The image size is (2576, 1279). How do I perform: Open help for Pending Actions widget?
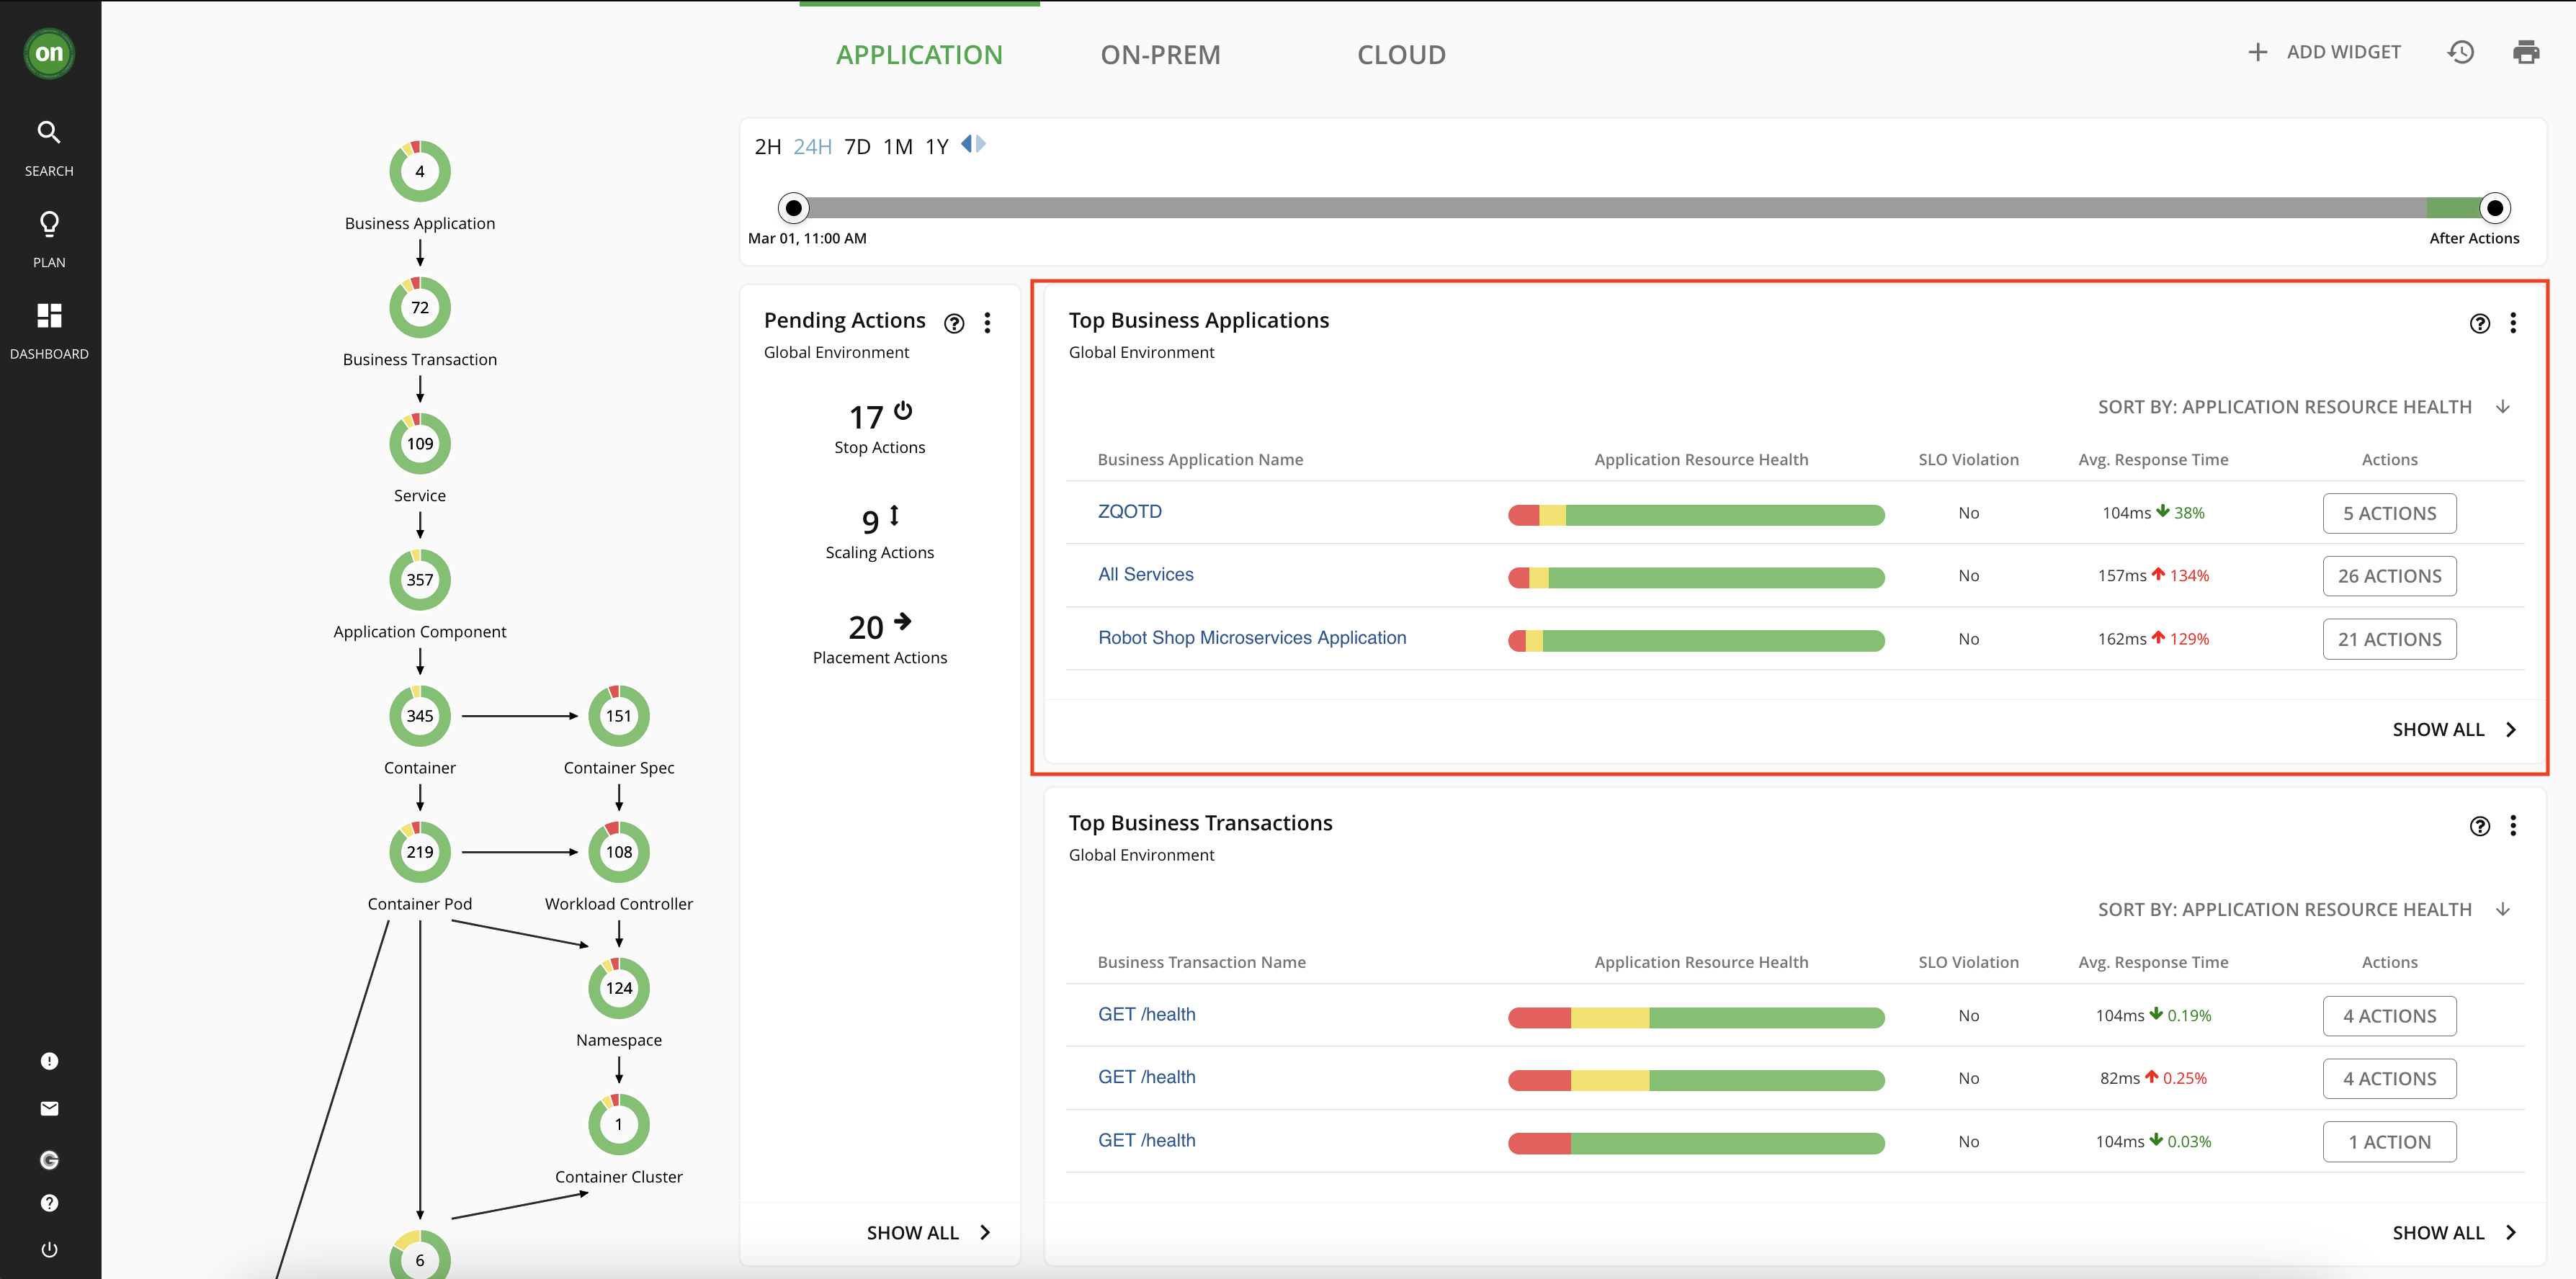(x=954, y=323)
